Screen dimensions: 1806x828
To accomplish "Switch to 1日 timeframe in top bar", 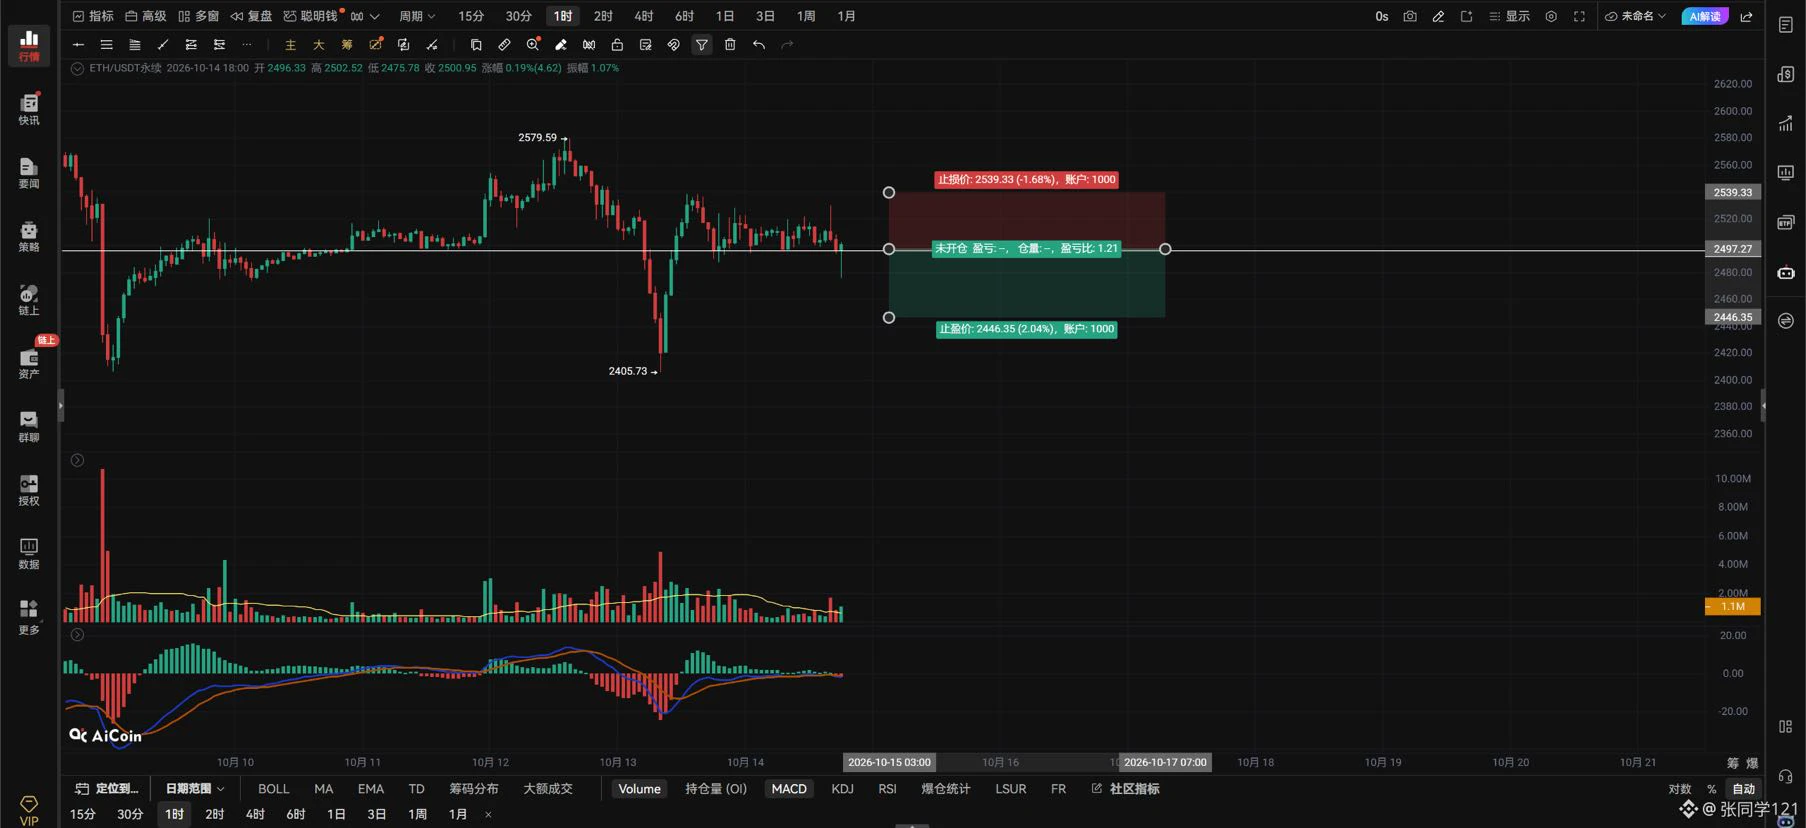I will 725,16.
